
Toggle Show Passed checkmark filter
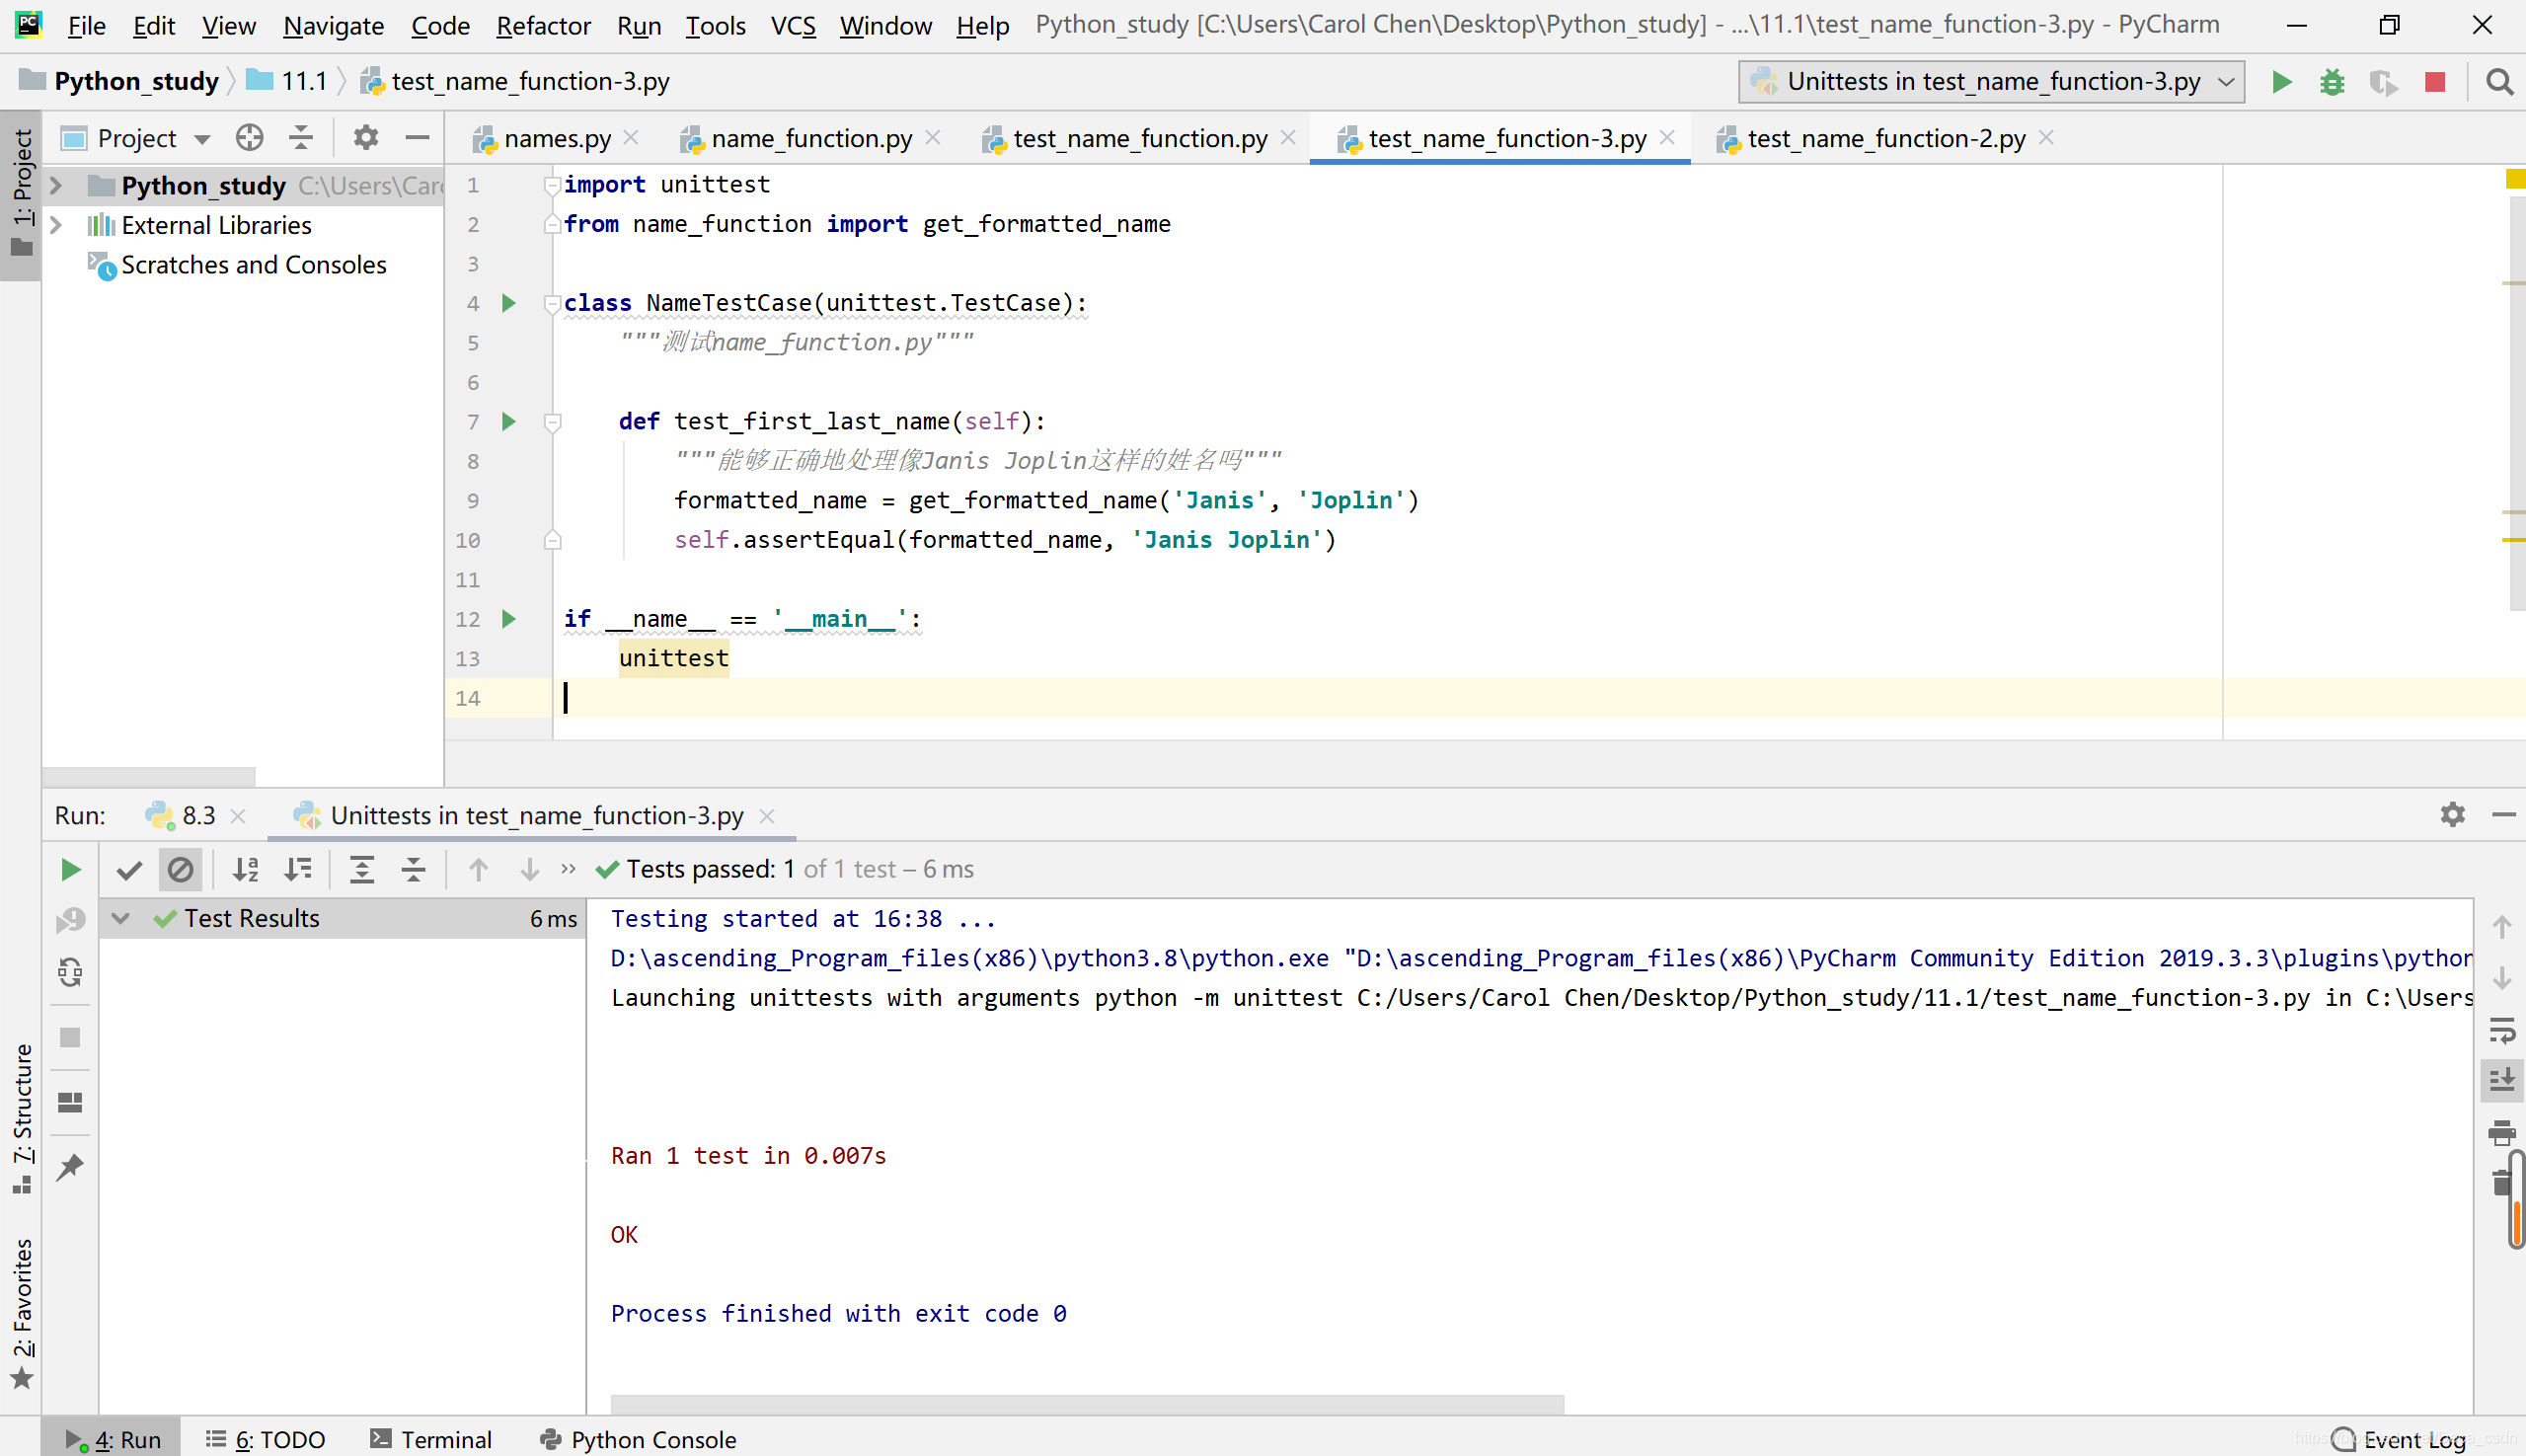[x=129, y=870]
